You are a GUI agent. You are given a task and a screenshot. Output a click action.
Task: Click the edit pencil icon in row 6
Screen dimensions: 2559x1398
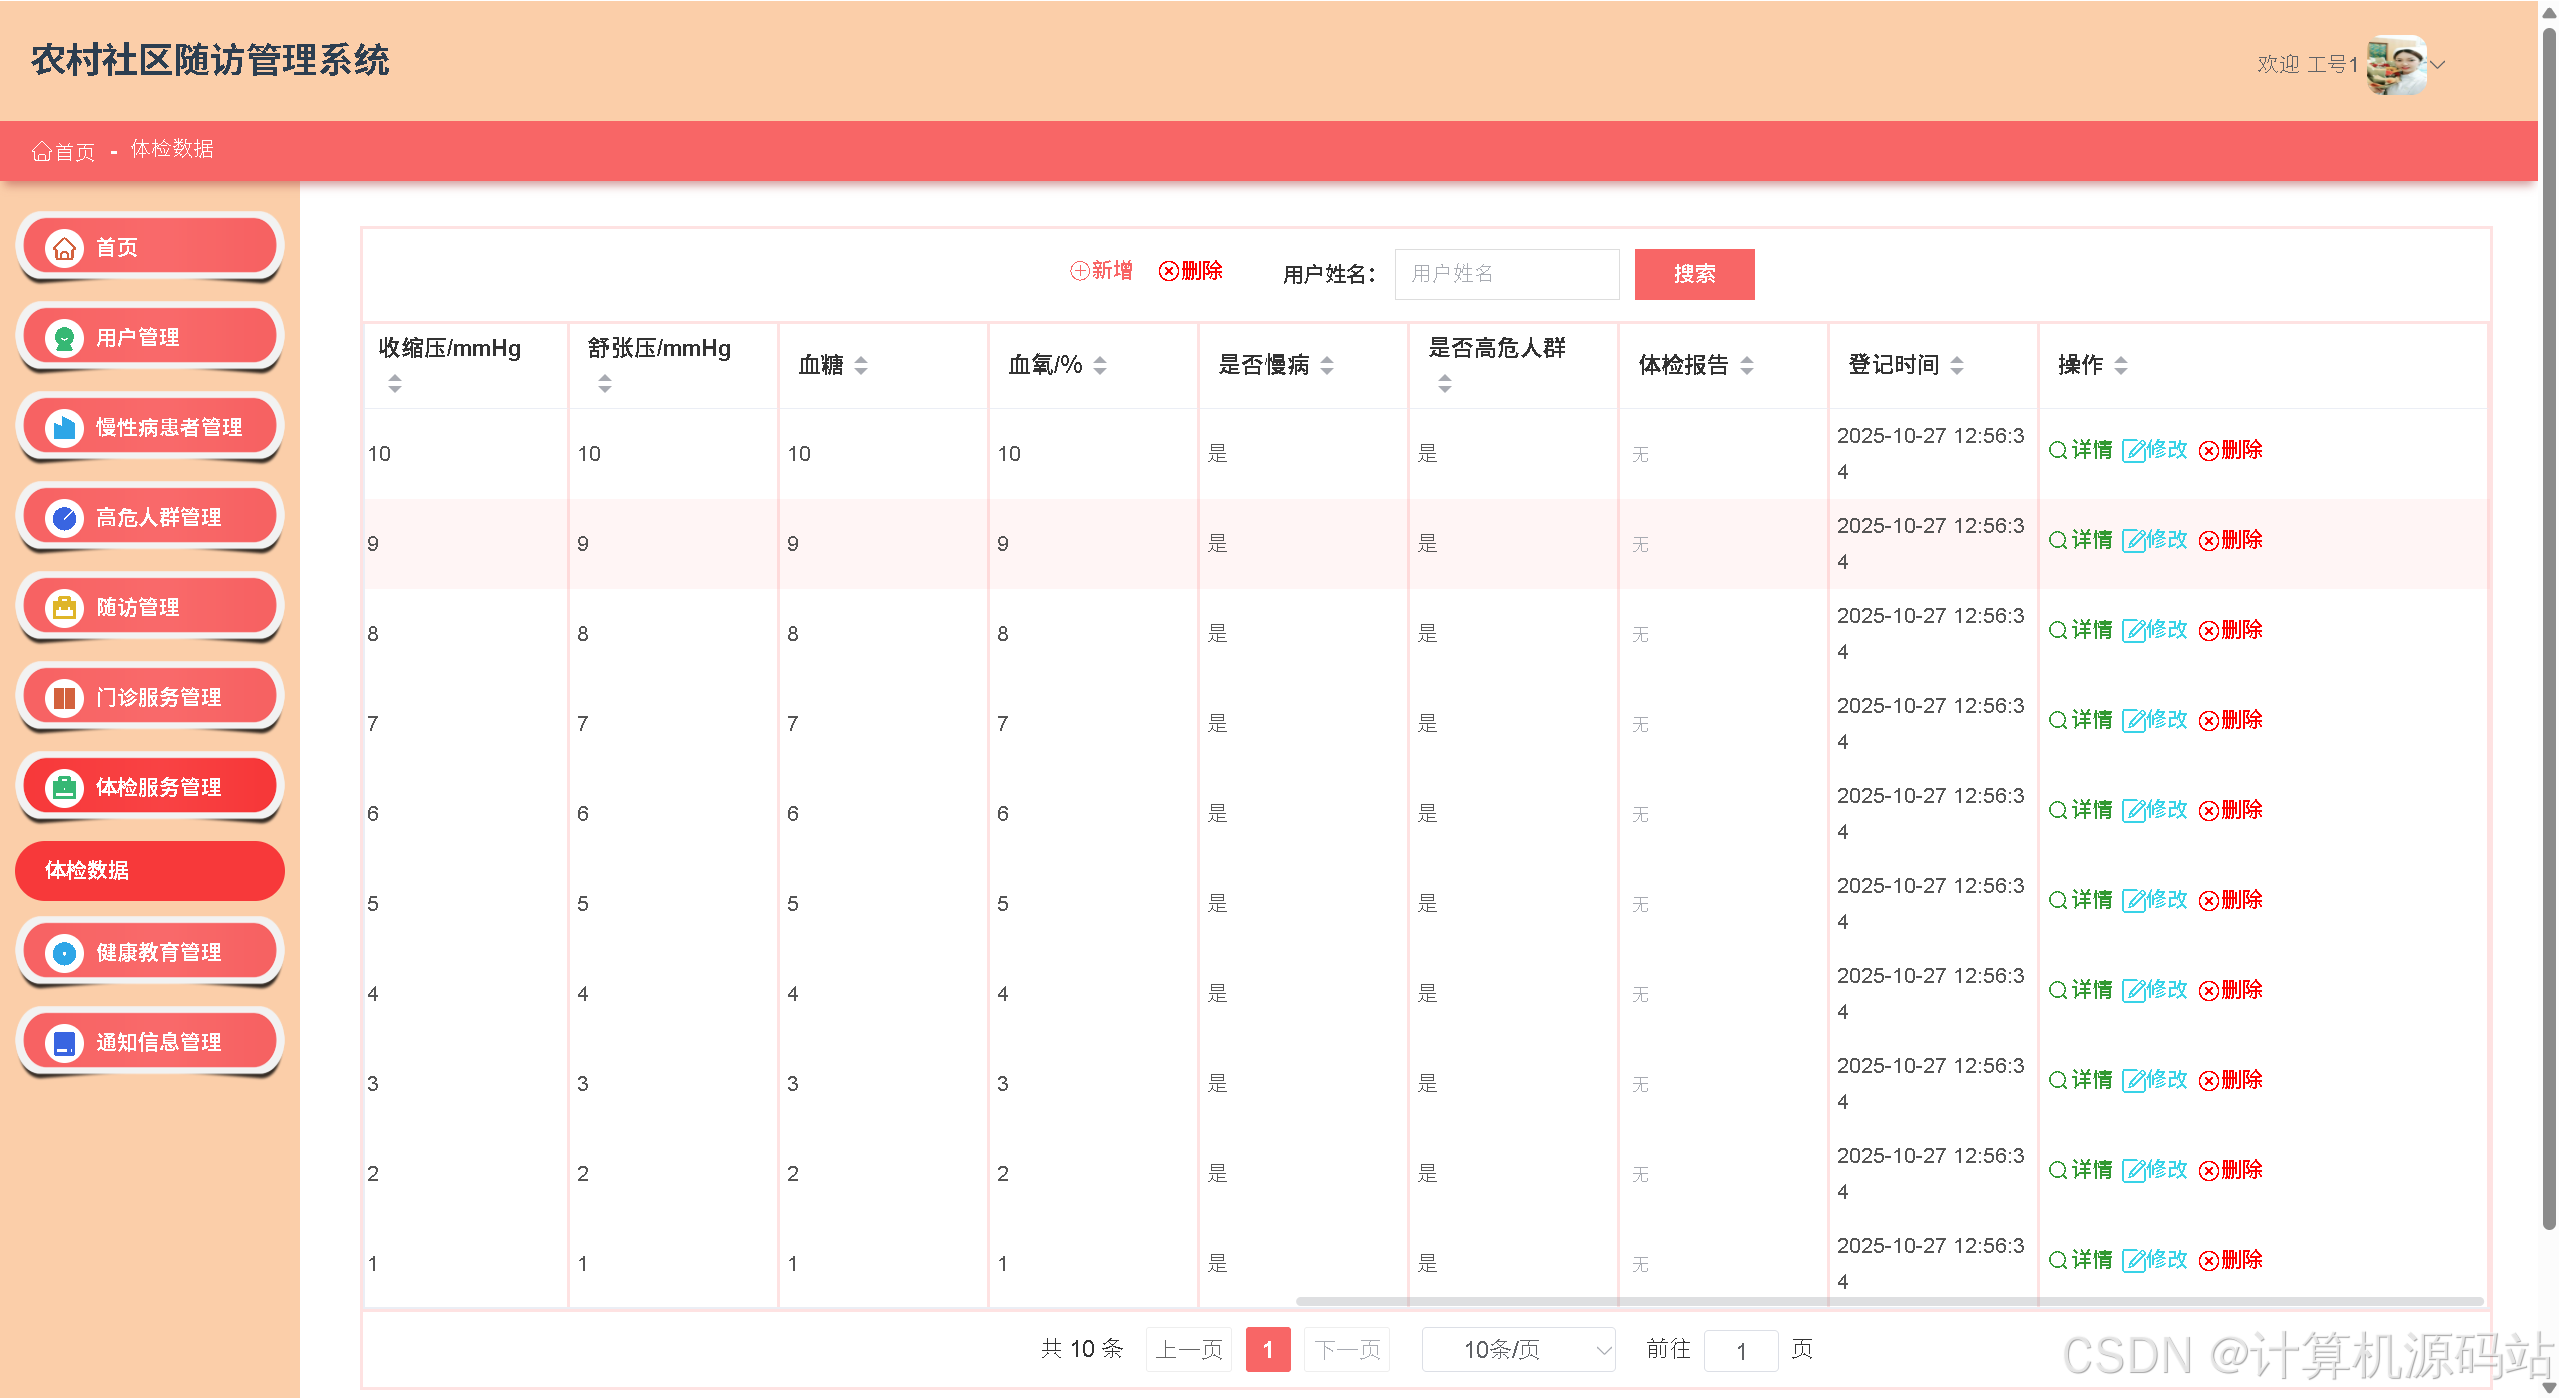pyautogui.click(x=2133, y=810)
